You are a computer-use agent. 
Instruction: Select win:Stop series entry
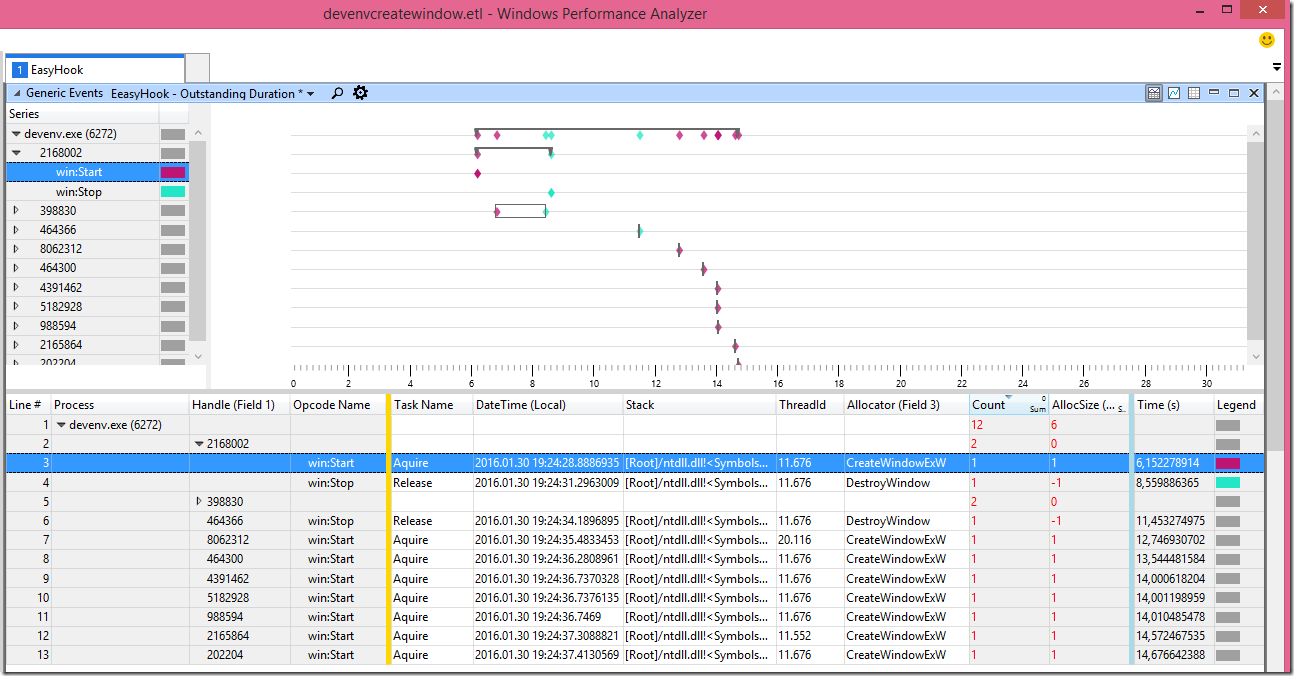click(x=79, y=192)
